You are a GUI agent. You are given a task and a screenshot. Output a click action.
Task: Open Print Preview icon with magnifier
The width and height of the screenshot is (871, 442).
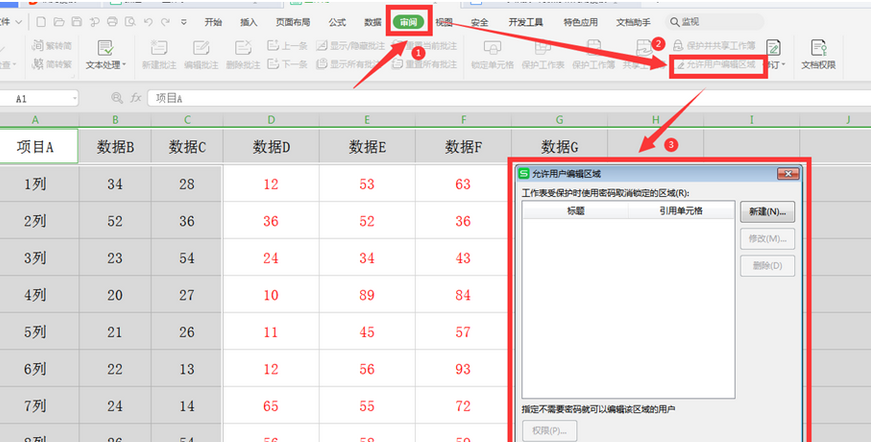130,22
